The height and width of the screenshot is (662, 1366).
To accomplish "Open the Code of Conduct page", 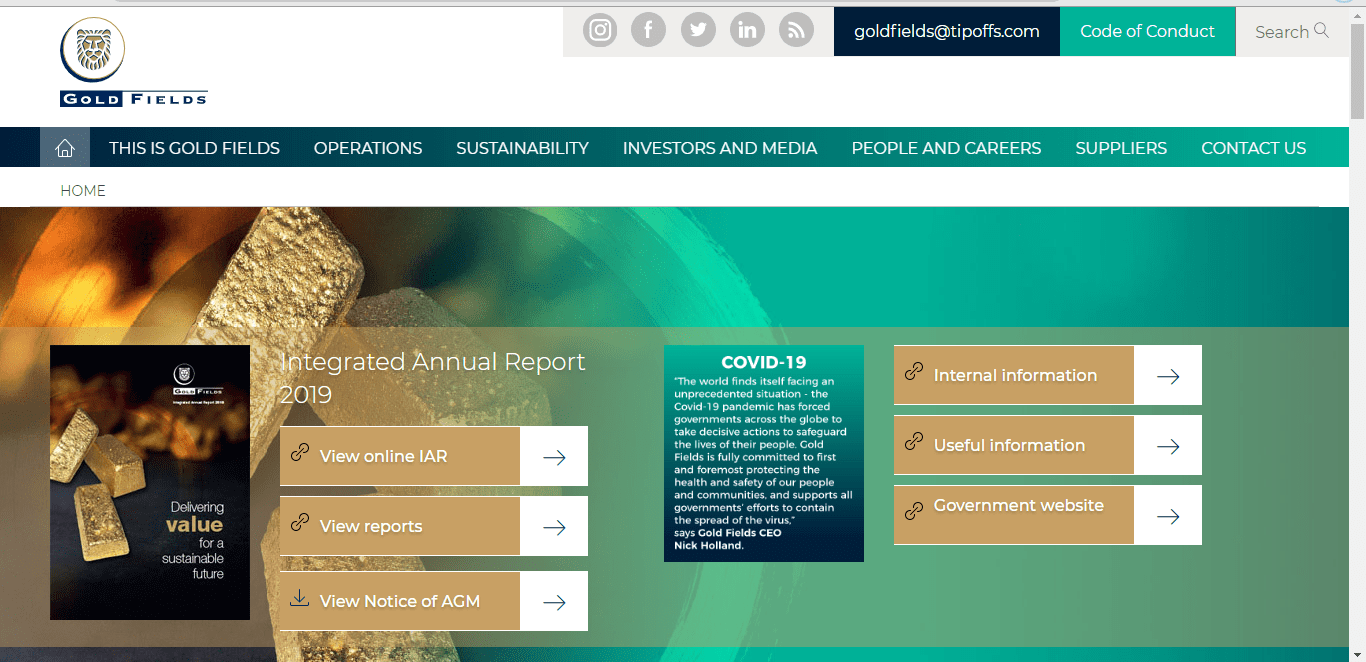I will coord(1148,31).
